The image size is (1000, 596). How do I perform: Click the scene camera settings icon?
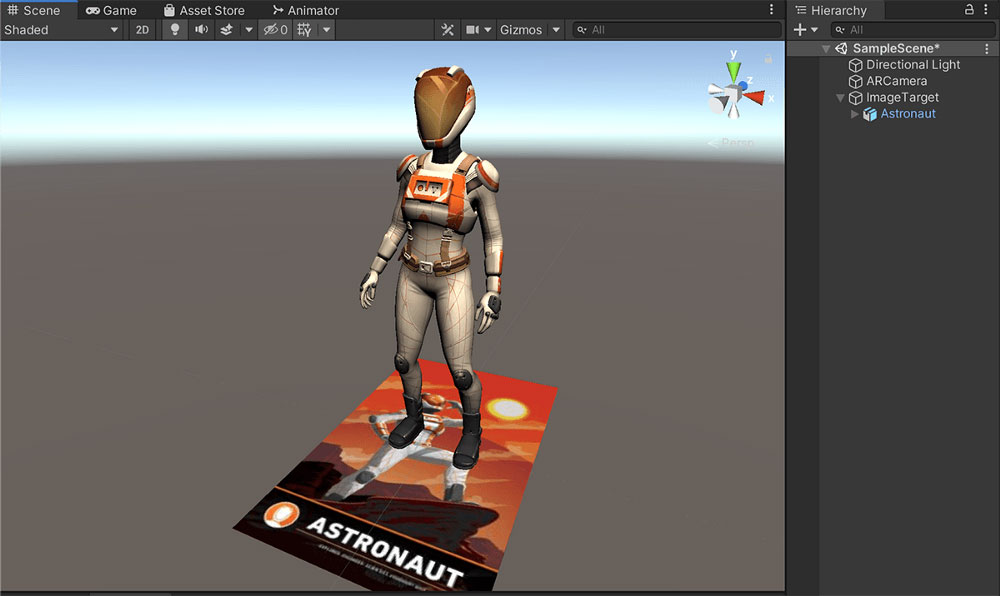pos(473,29)
